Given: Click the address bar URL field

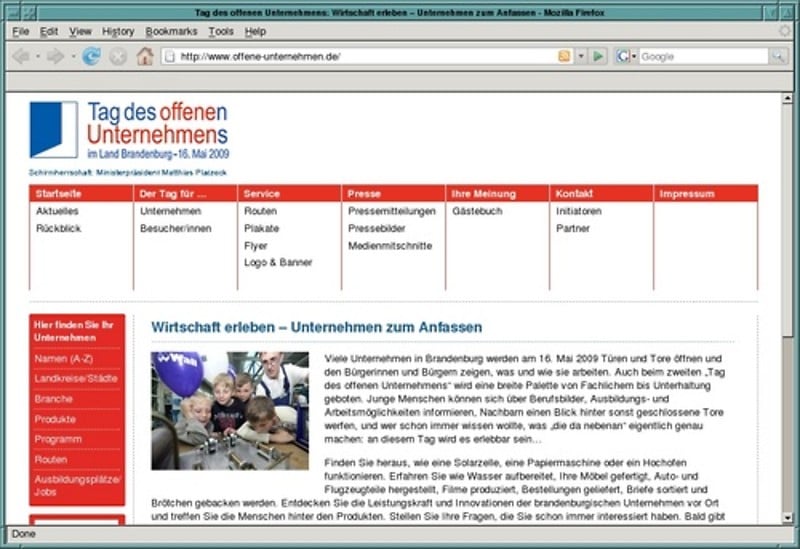Looking at the screenshot, I should (x=367, y=56).
